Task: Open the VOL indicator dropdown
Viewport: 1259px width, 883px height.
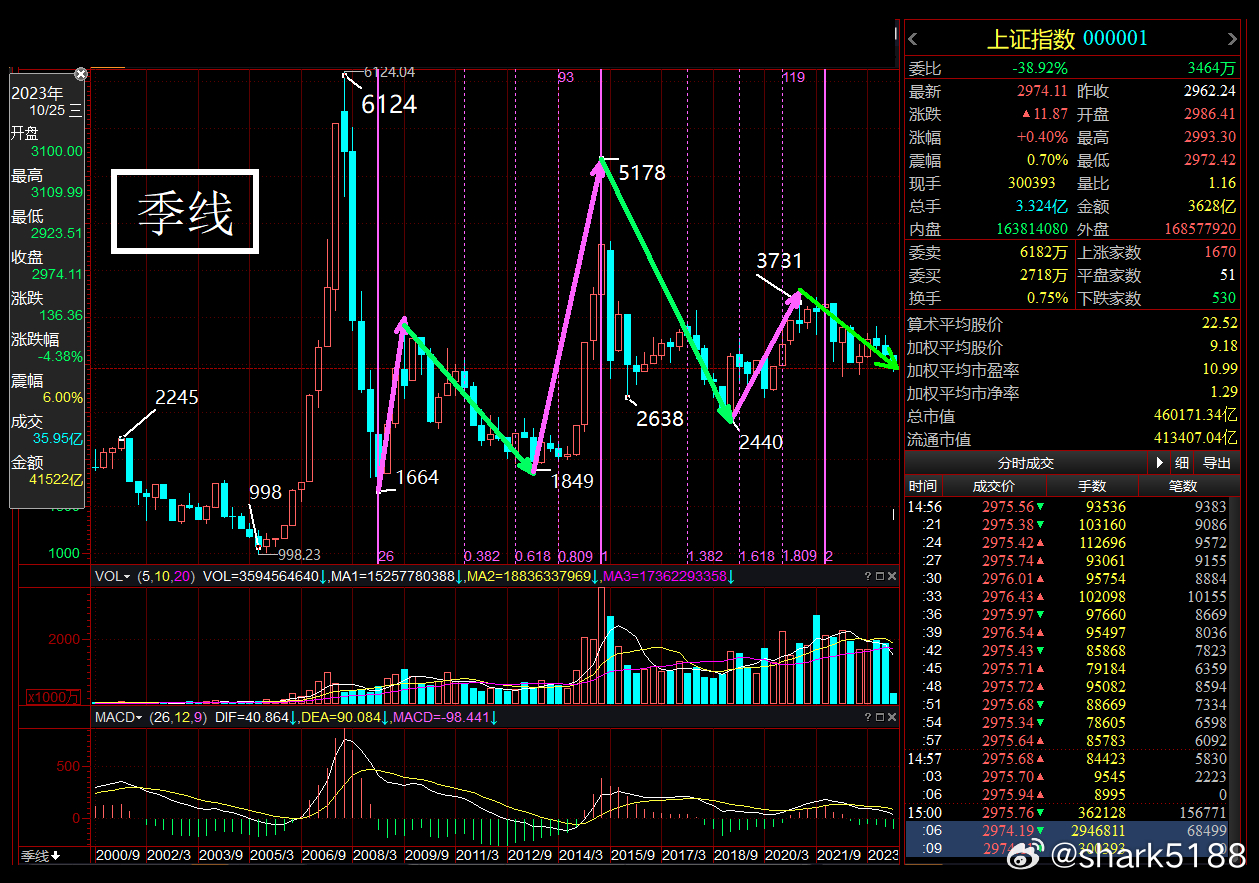Action: pyautogui.click(x=112, y=577)
